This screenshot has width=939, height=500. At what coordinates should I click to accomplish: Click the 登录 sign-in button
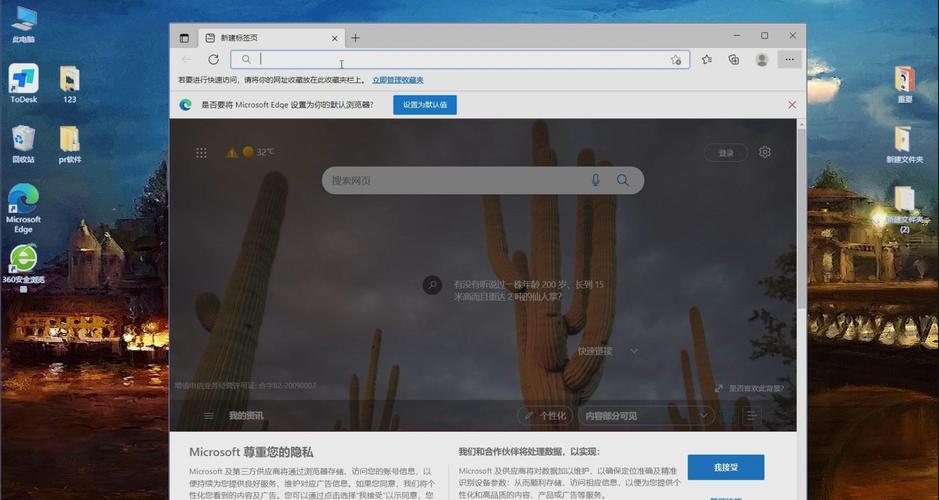pos(726,153)
